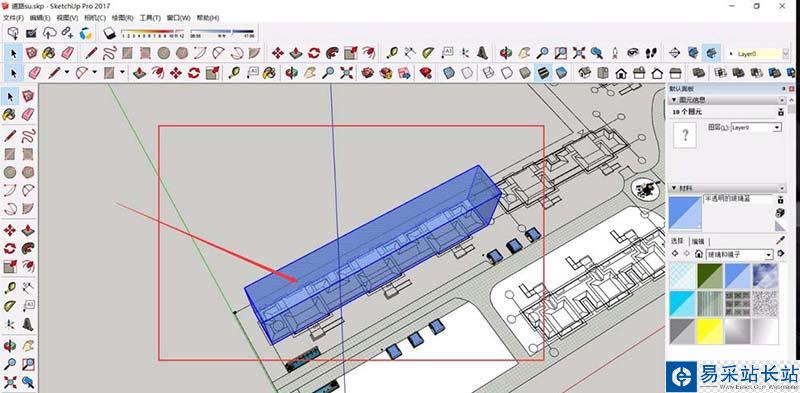The width and height of the screenshot is (800, 393).
Task: Activate the Walk footprints tool
Action: point(652,53)
